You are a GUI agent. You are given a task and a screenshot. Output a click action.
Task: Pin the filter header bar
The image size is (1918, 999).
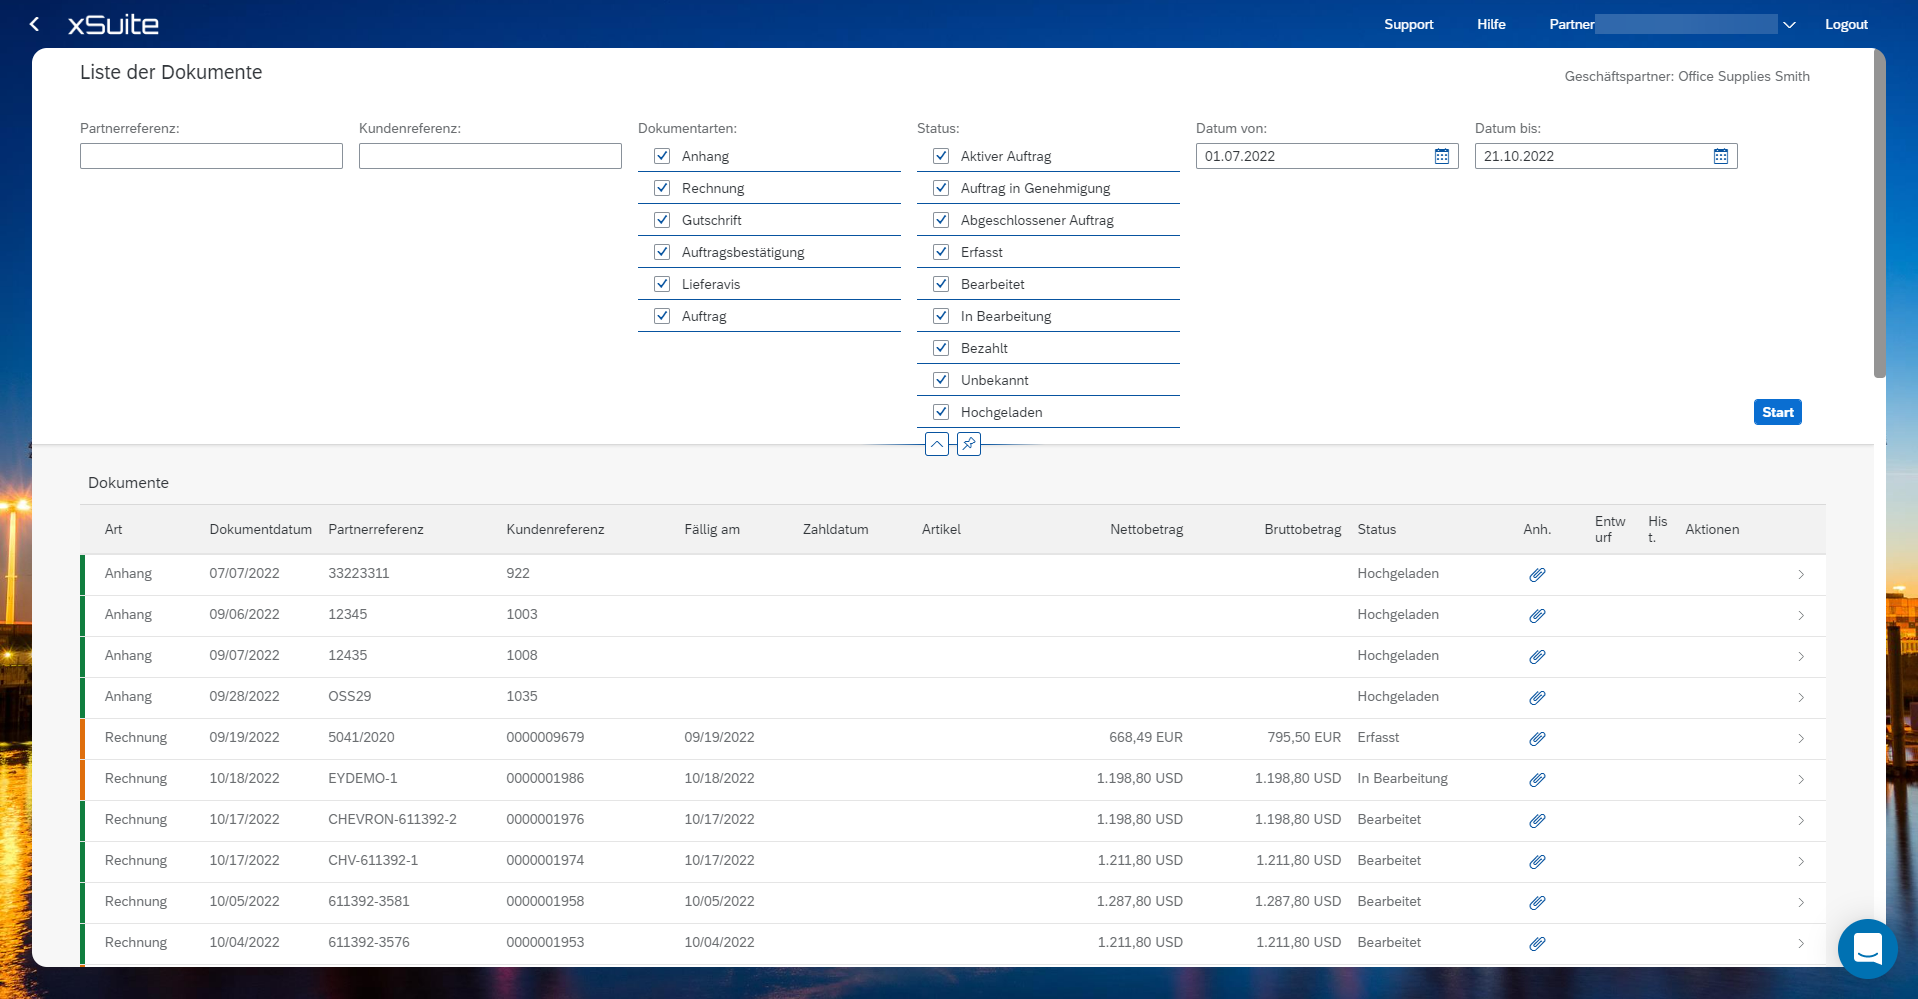968,444
